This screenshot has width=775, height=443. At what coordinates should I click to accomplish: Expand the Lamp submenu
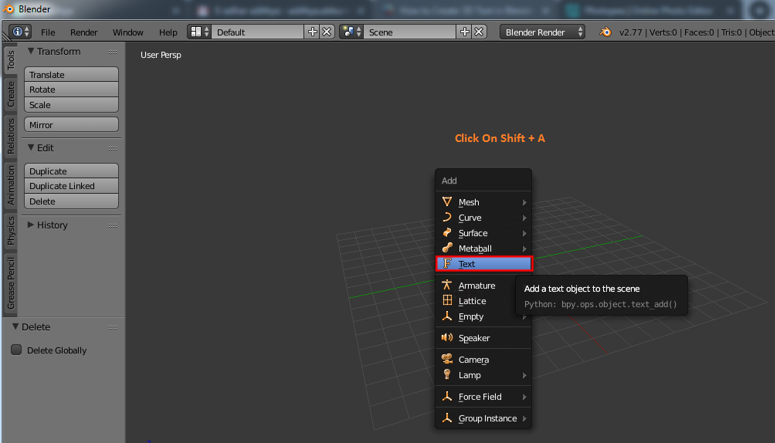click(x=524, y=375)
